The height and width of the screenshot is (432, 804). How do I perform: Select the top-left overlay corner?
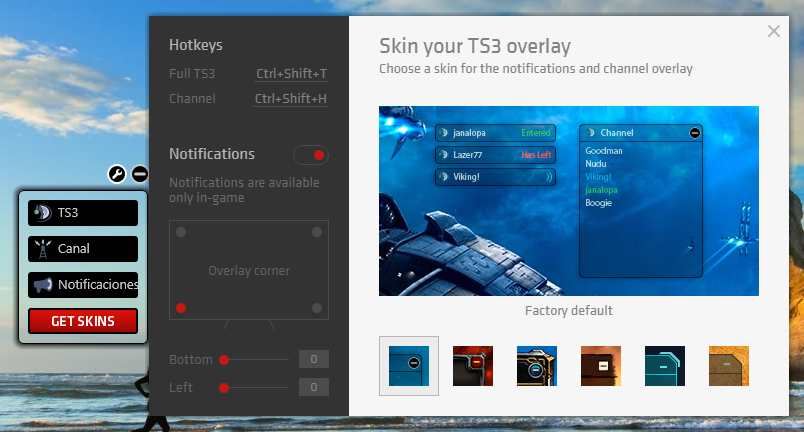click(181, 232)
